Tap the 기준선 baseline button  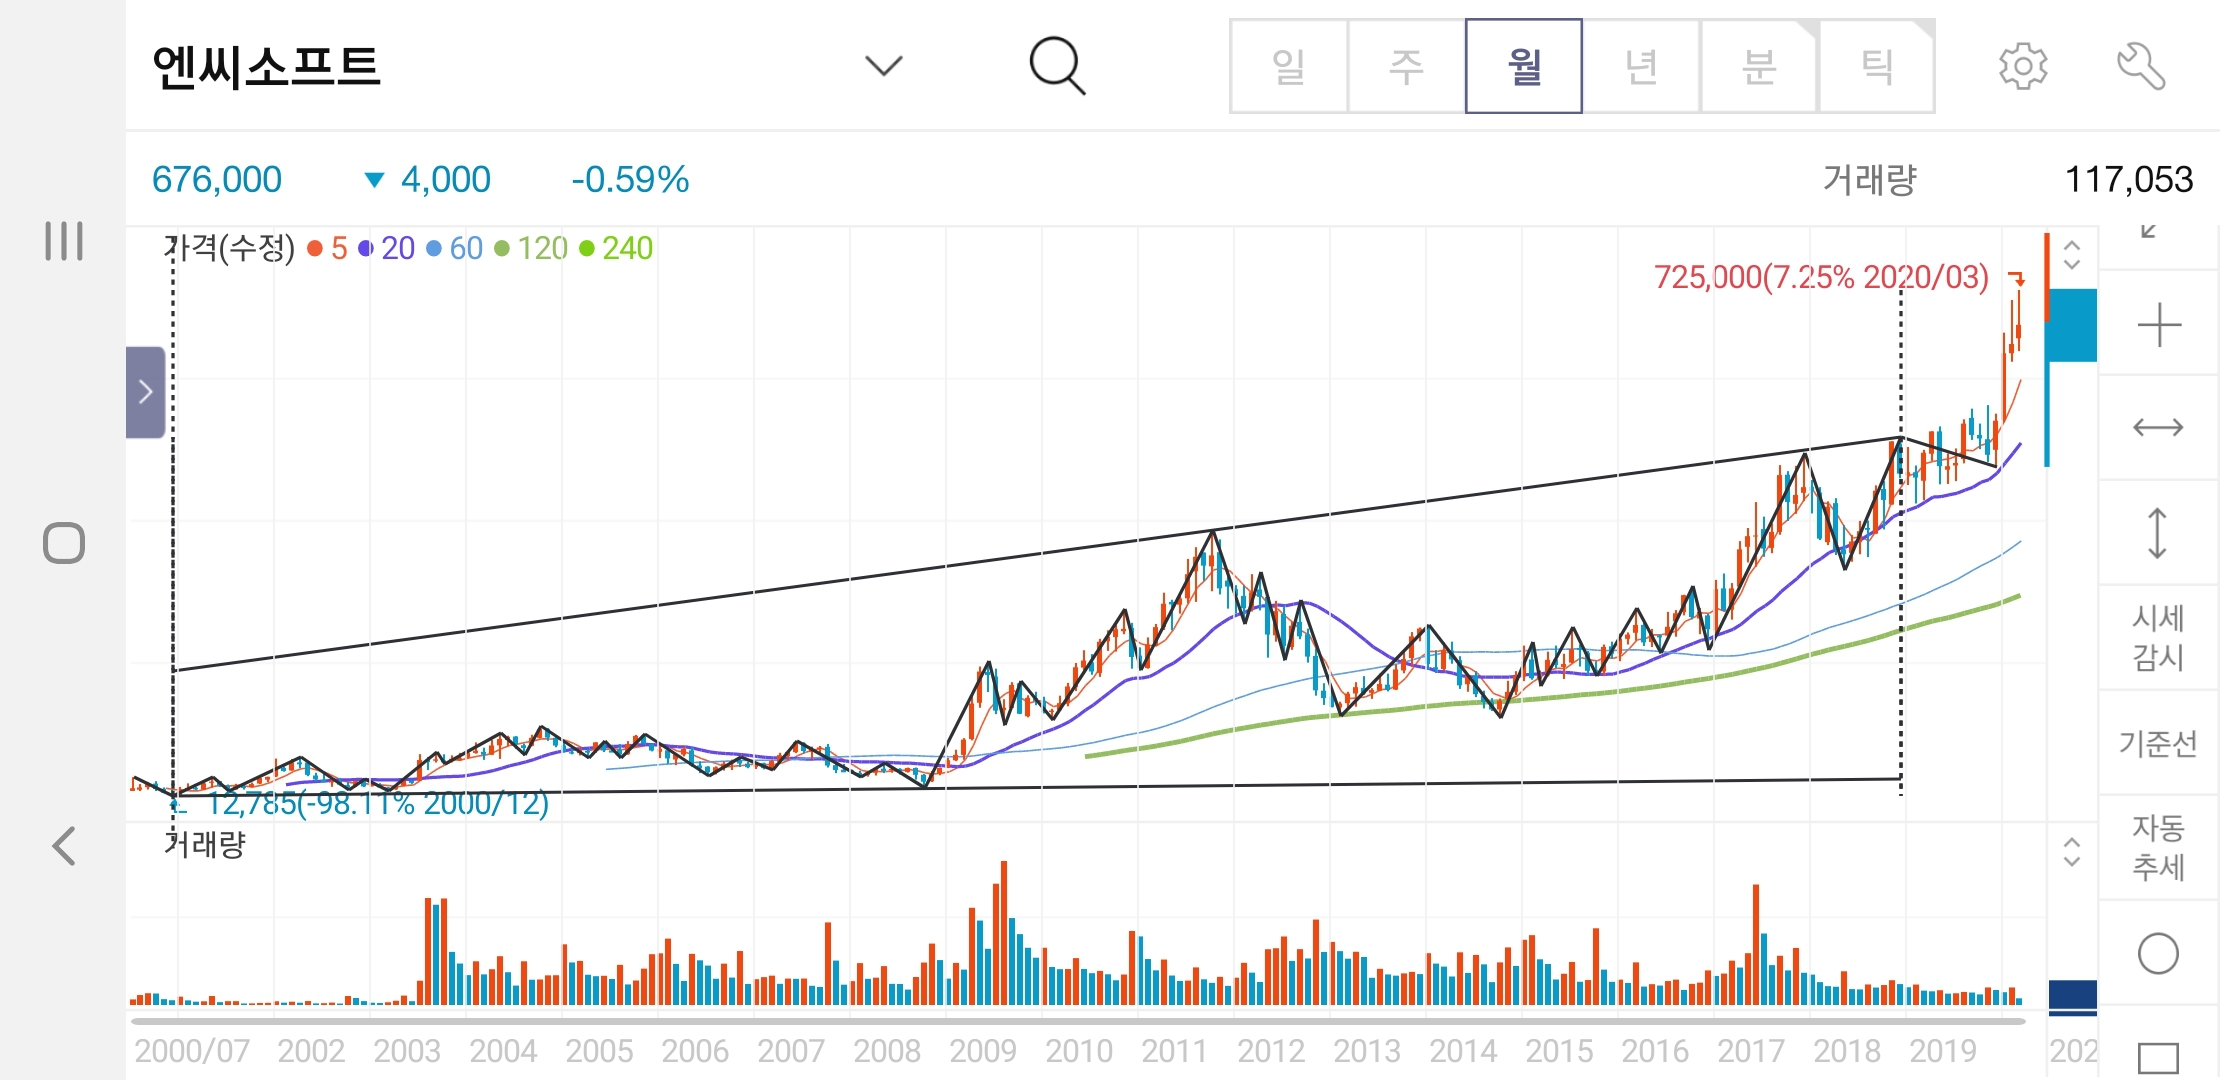click(2159, 743)
